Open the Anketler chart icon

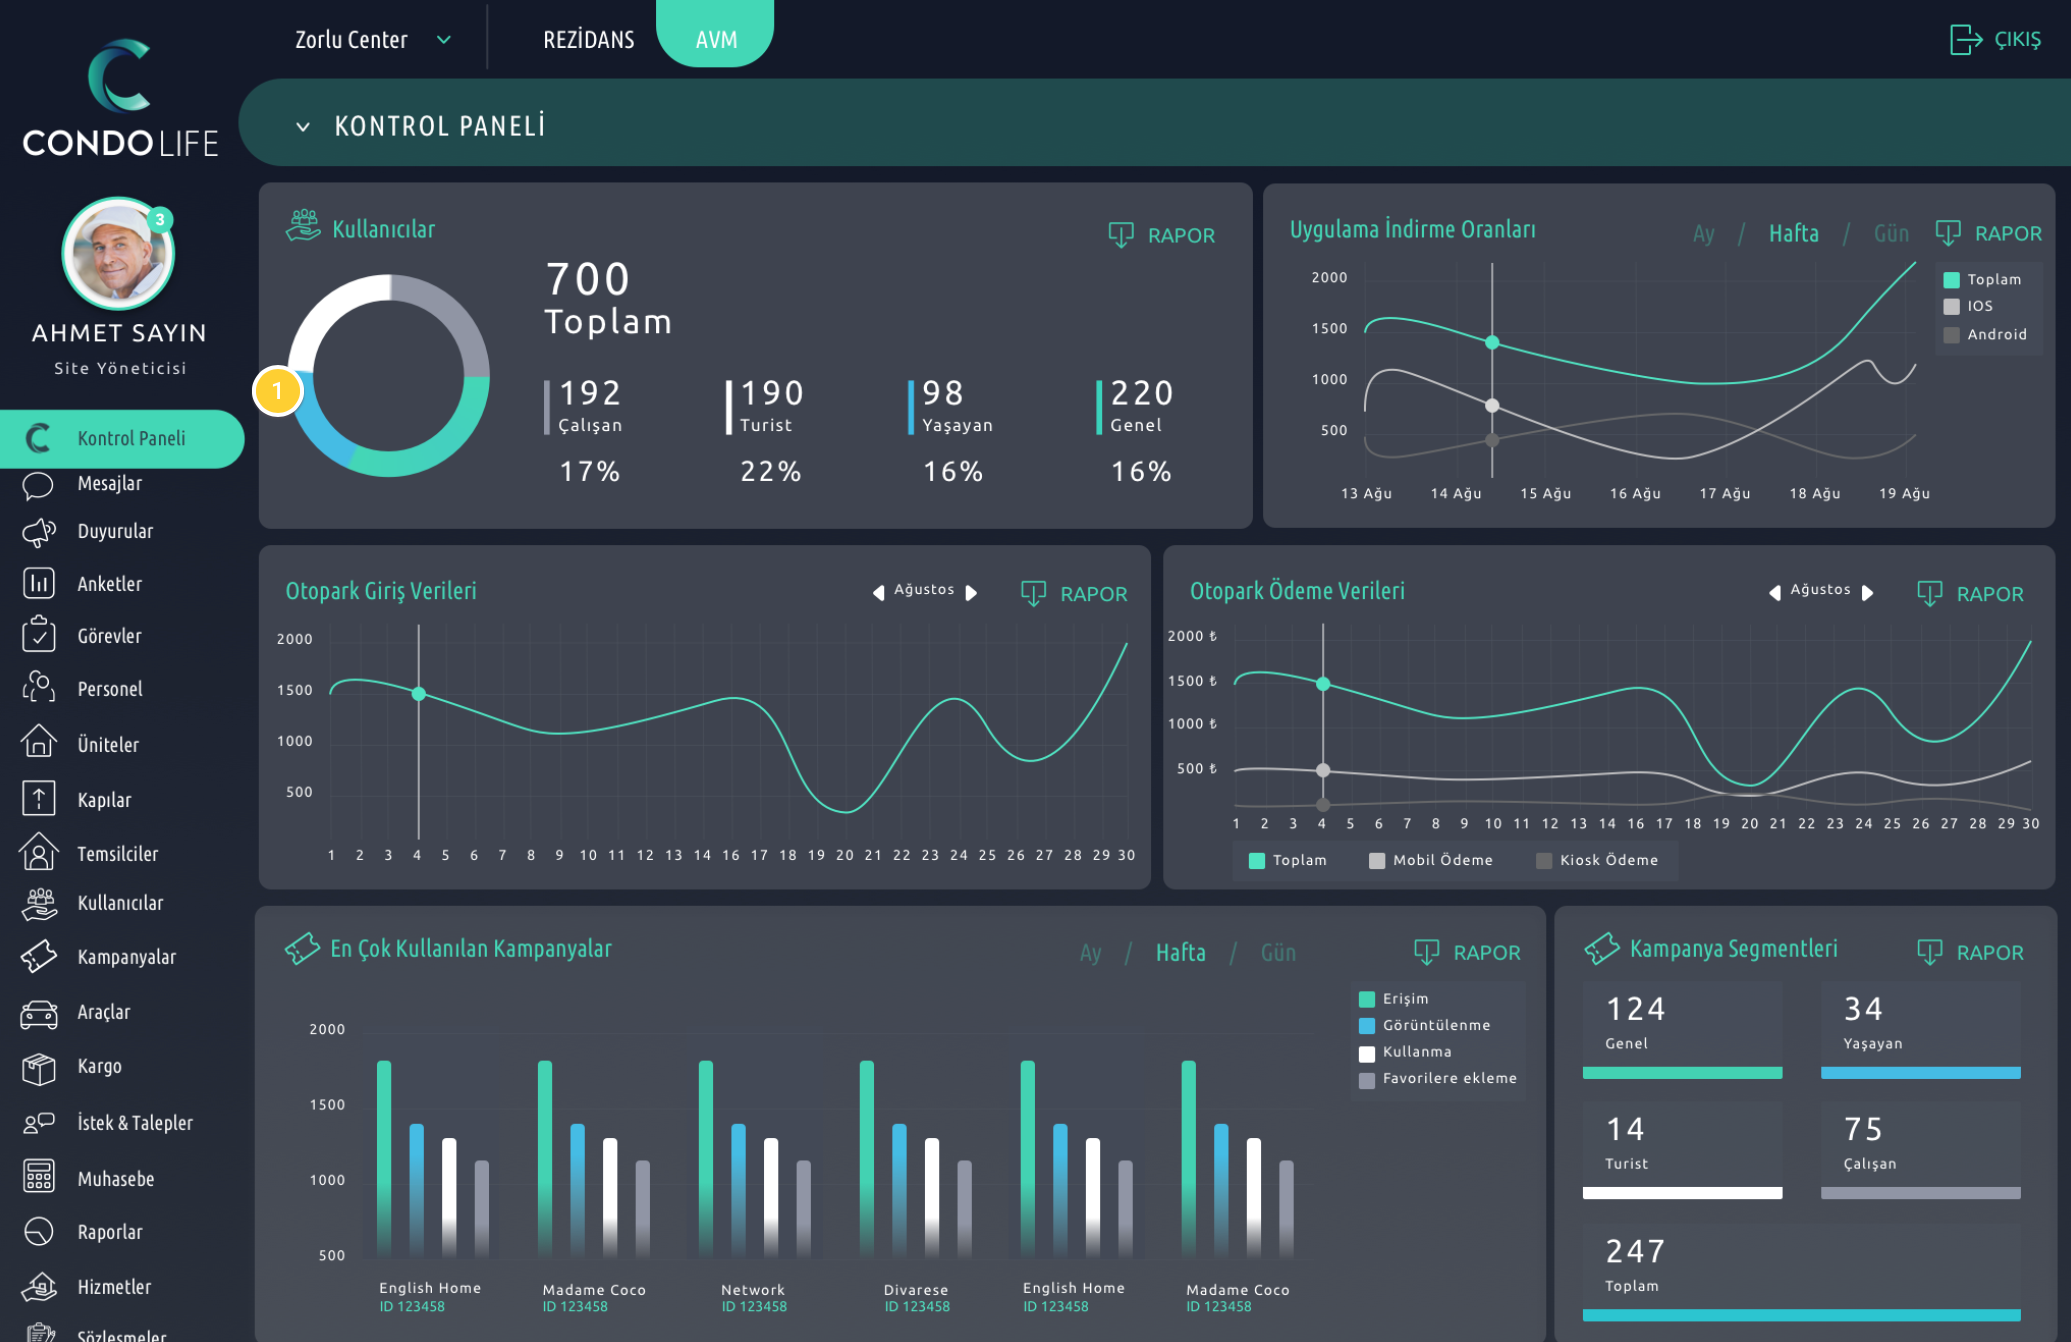(x=38, y=583)
